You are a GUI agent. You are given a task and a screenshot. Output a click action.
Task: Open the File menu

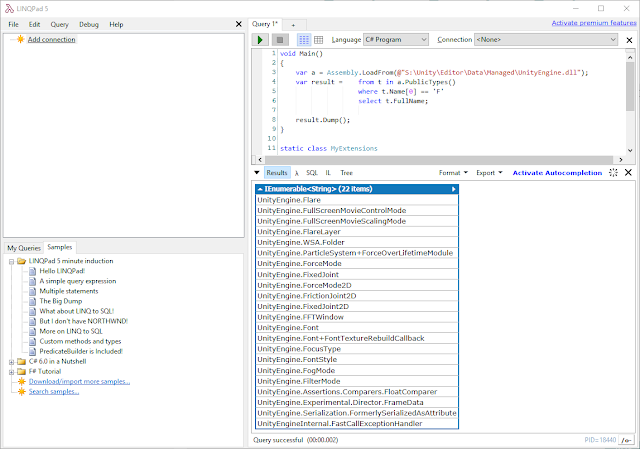[13, 24]
